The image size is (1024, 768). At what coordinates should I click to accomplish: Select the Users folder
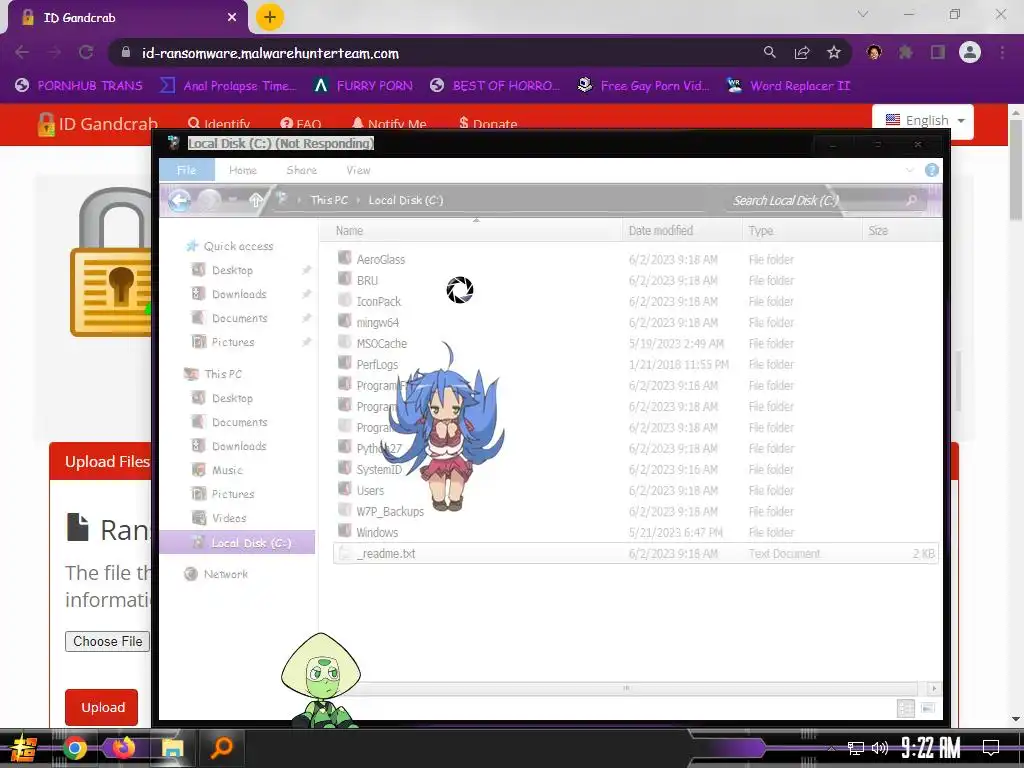coord(370,490)
